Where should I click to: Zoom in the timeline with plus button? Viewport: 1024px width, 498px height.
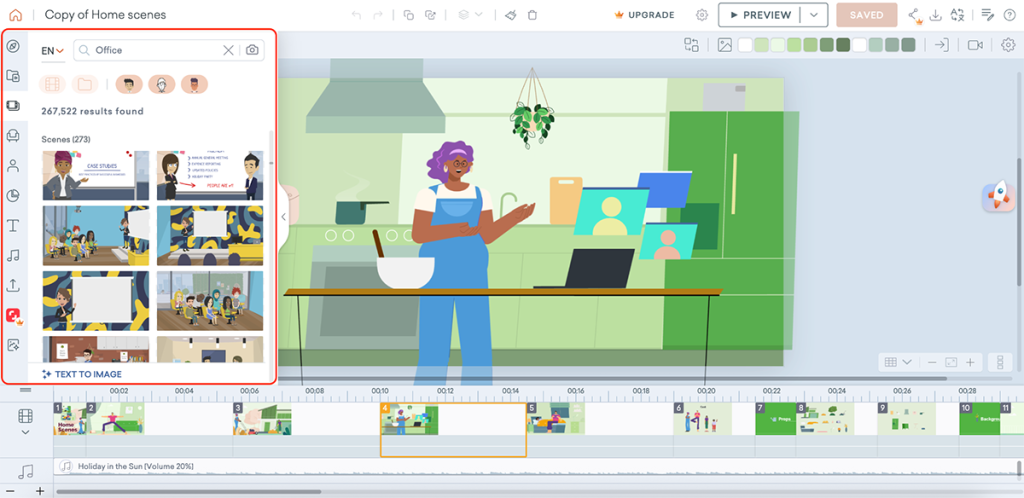click(40, 490)
